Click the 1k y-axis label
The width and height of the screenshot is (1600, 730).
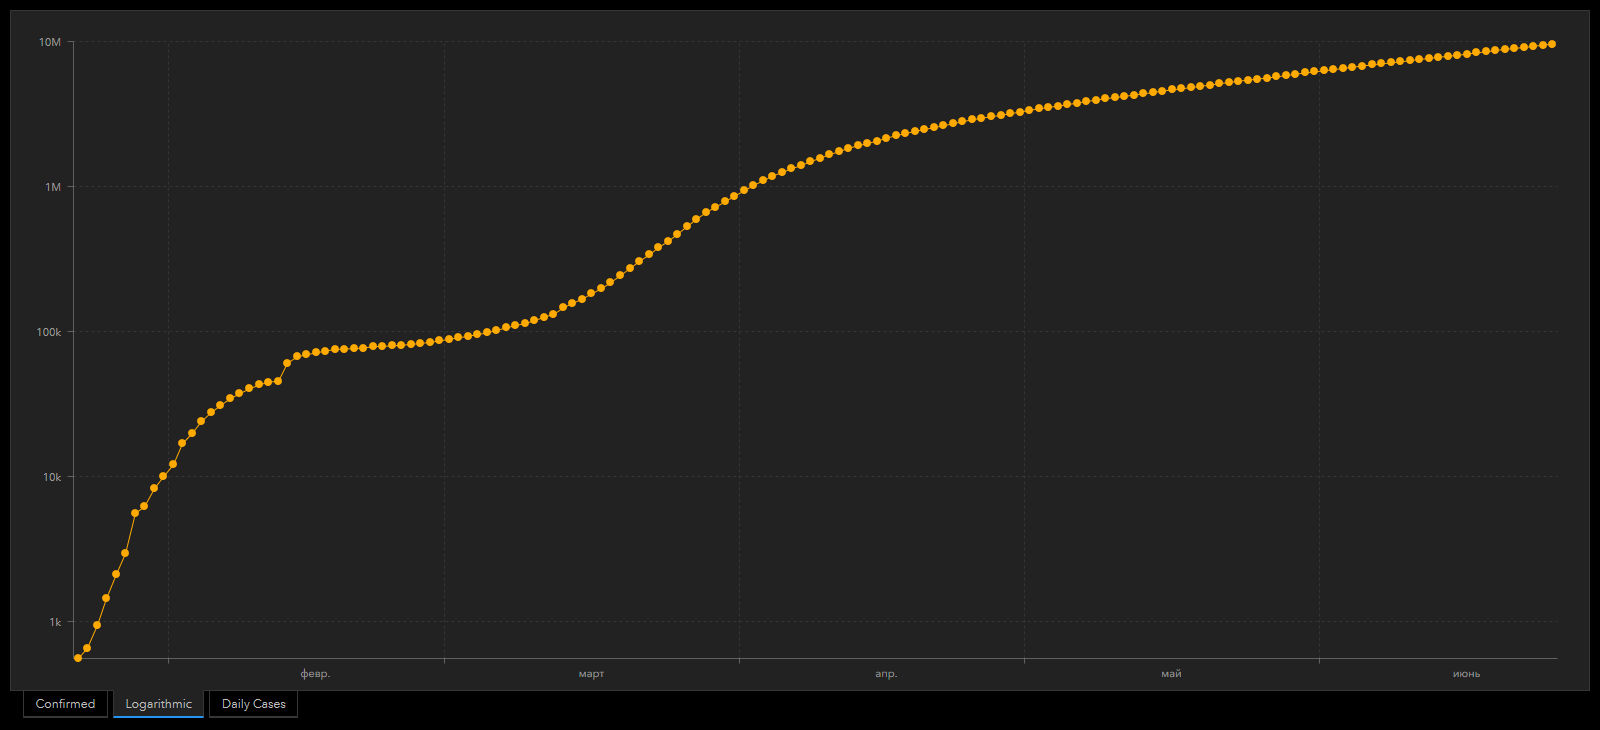click(x=55, y=622)
